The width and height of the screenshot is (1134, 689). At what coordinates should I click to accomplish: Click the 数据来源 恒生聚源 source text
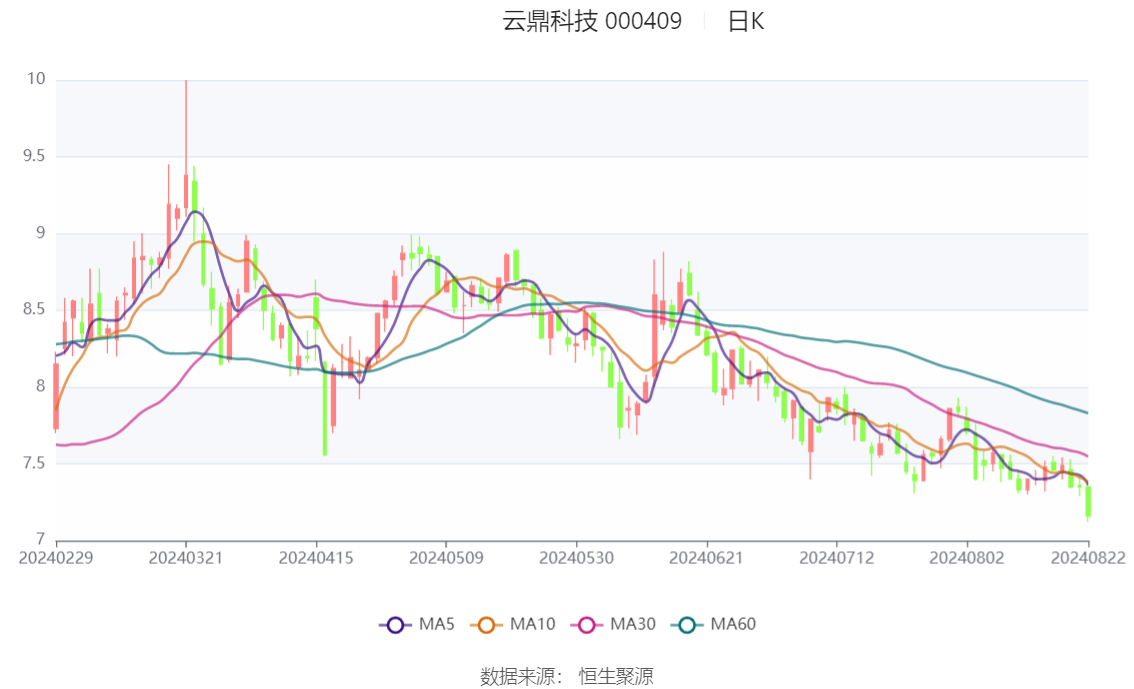coord(567,677)
